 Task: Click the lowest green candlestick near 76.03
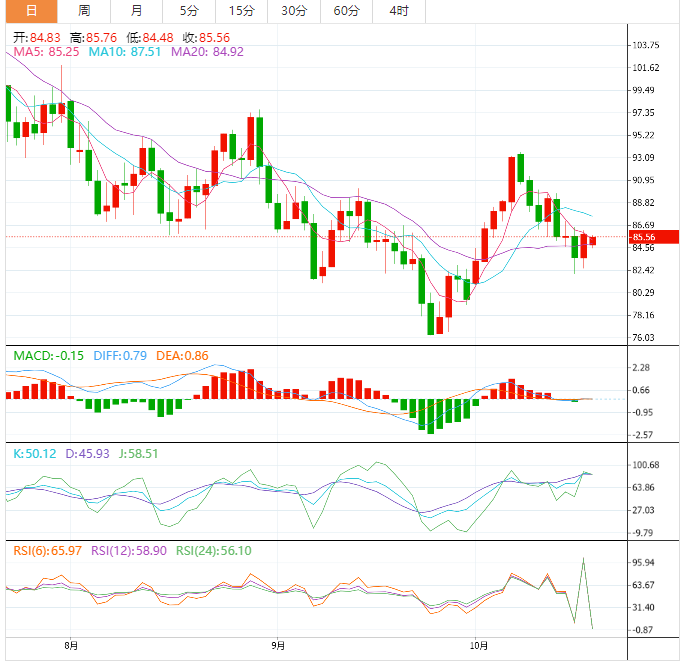(431, 318)
